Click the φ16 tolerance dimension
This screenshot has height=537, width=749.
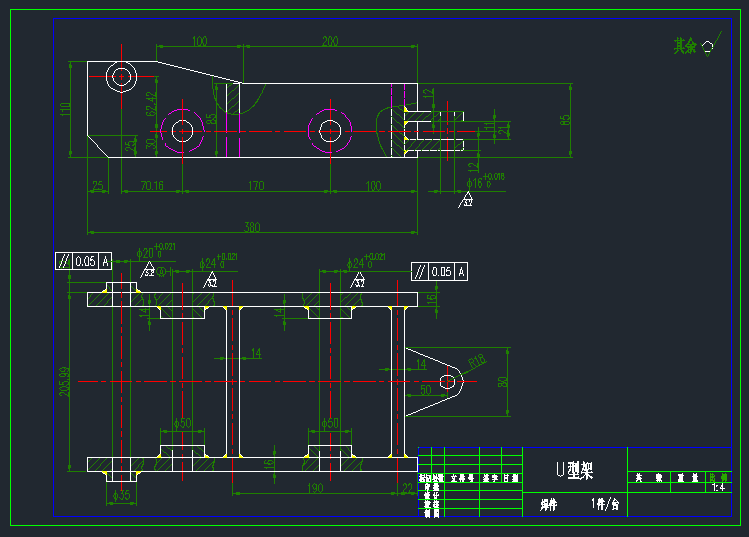(485, 181)
